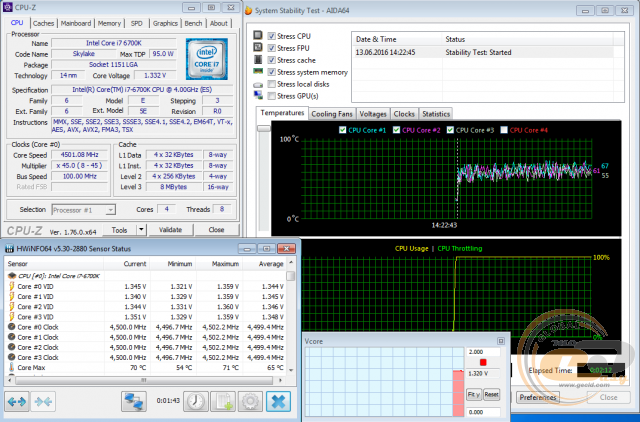The height and width of the screenshot is (422, 640).
Task: Open the About tab in CPU-Z
Action: coord(219,23)
